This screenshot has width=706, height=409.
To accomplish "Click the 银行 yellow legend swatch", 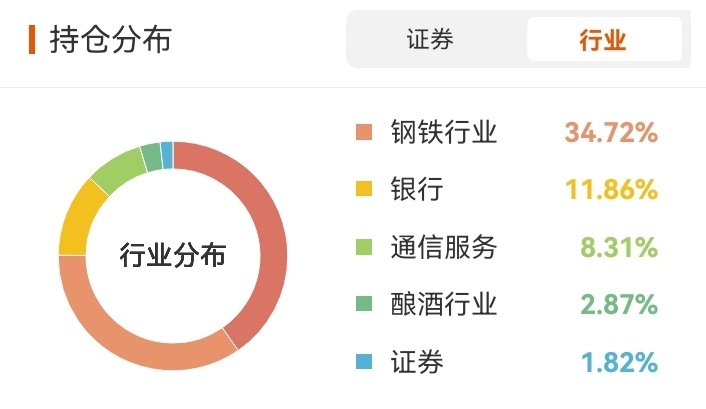I will coord(364,189).
